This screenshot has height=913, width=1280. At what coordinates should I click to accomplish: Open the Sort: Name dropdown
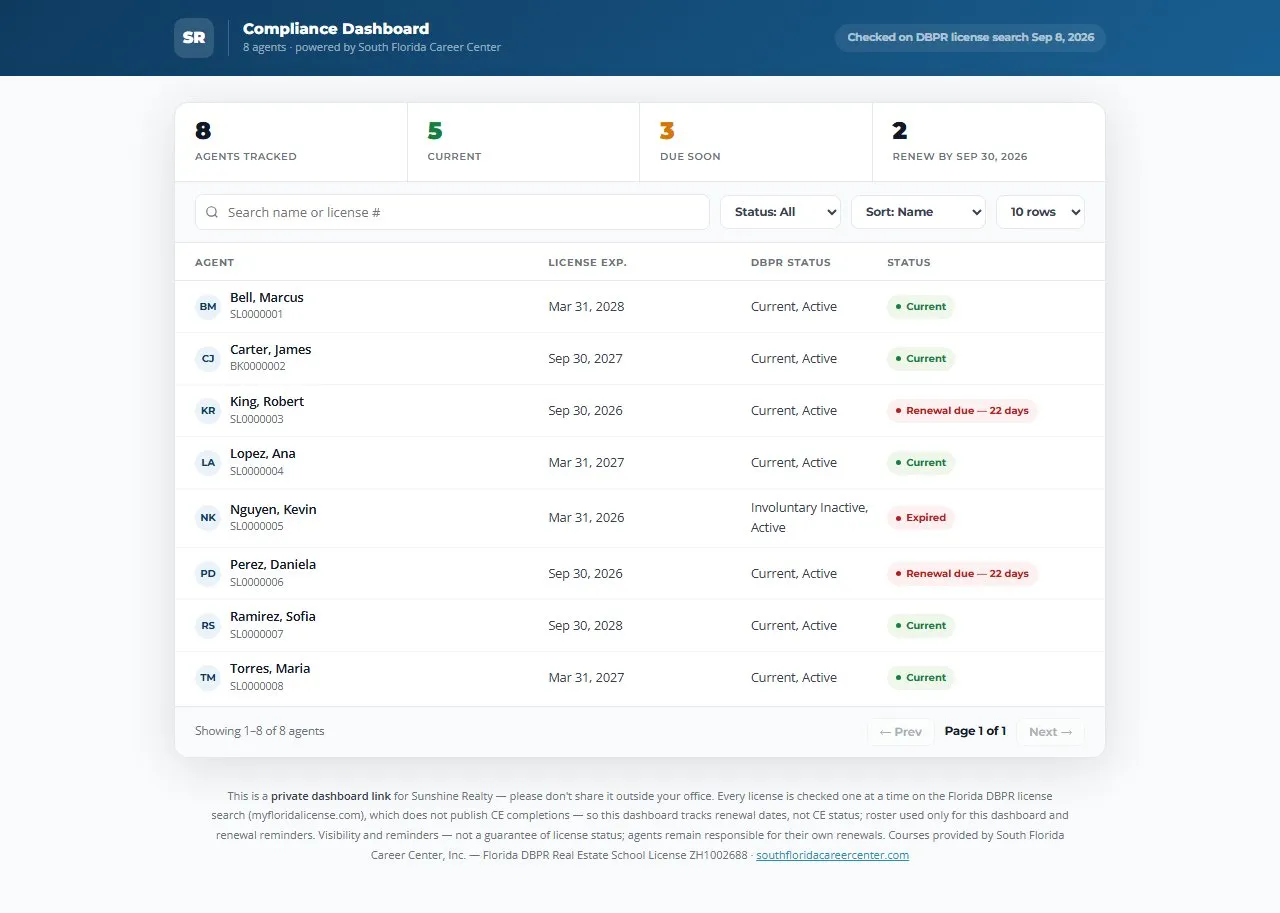click(918, 212)
